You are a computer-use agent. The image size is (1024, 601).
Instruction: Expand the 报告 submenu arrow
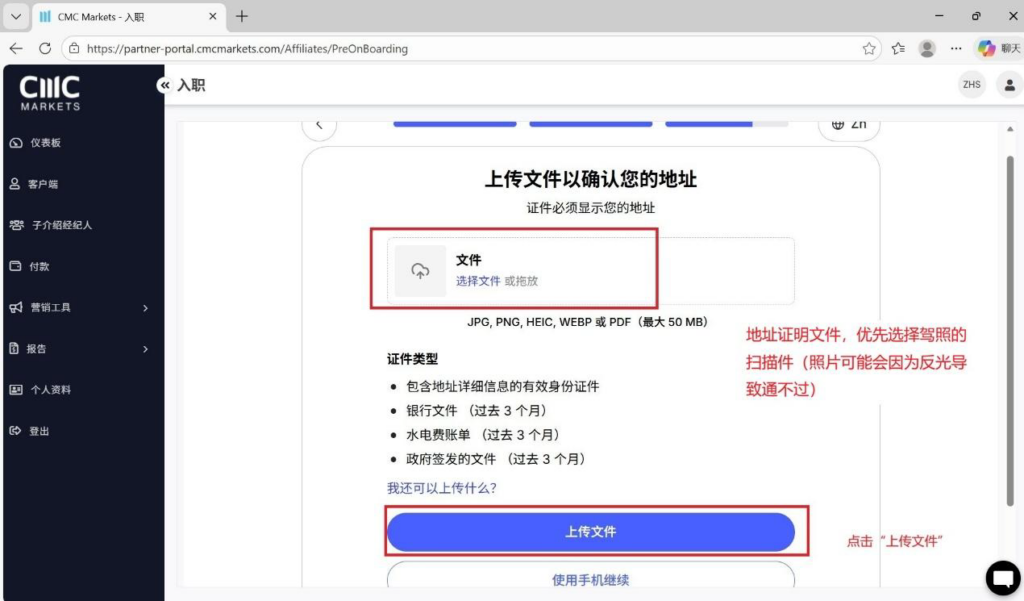[x=146, y=349]
